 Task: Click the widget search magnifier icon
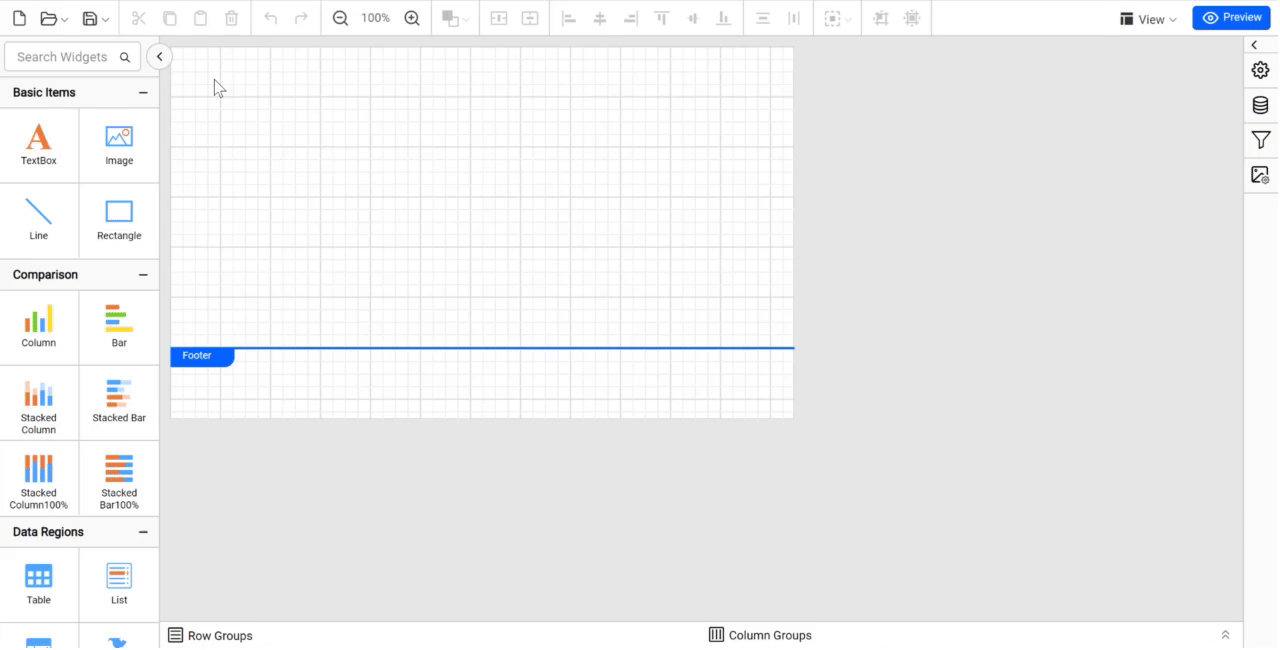click(125, 57)
